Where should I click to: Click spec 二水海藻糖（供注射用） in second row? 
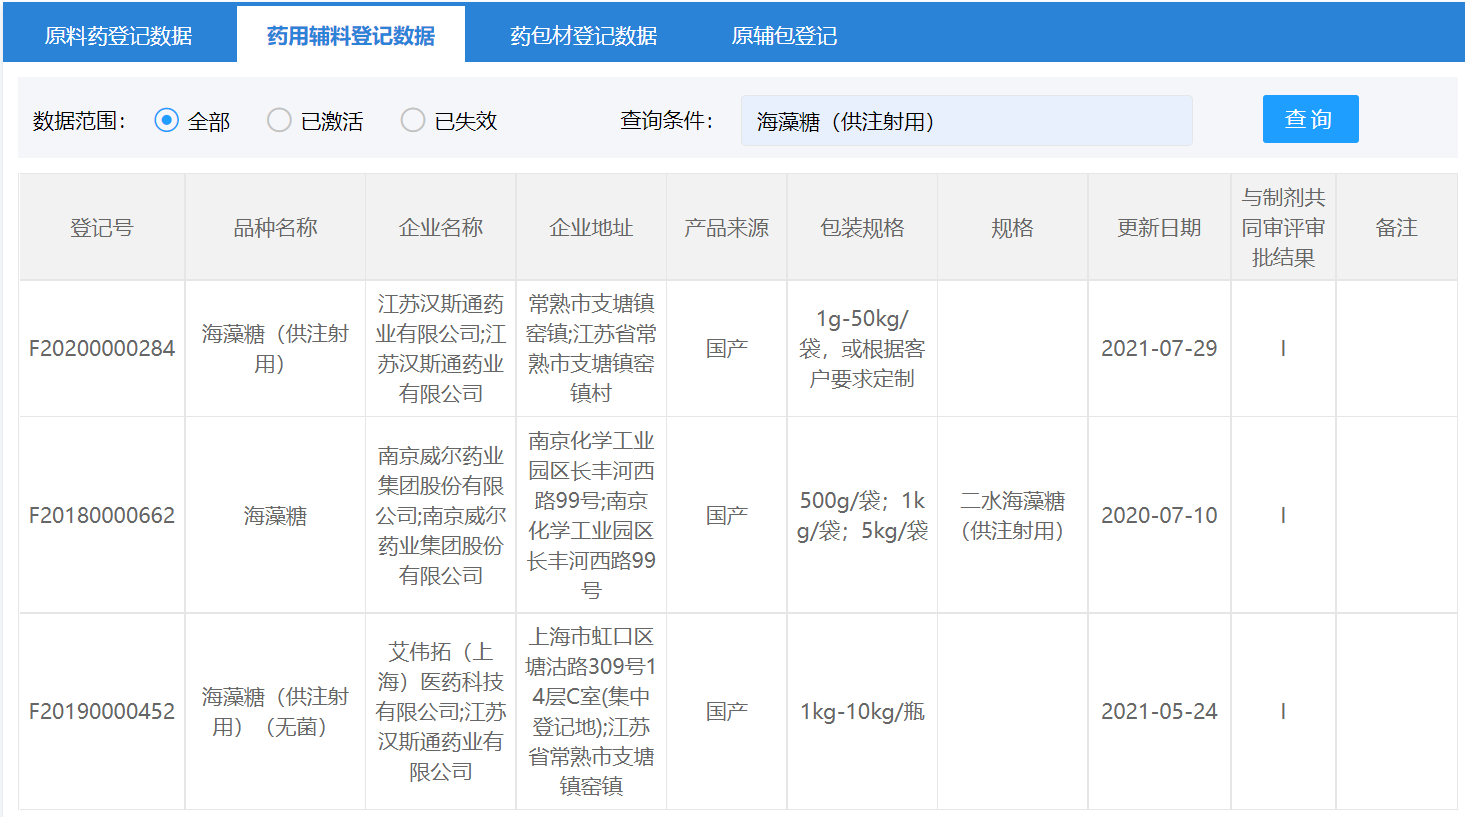(x=1011, y=515)
